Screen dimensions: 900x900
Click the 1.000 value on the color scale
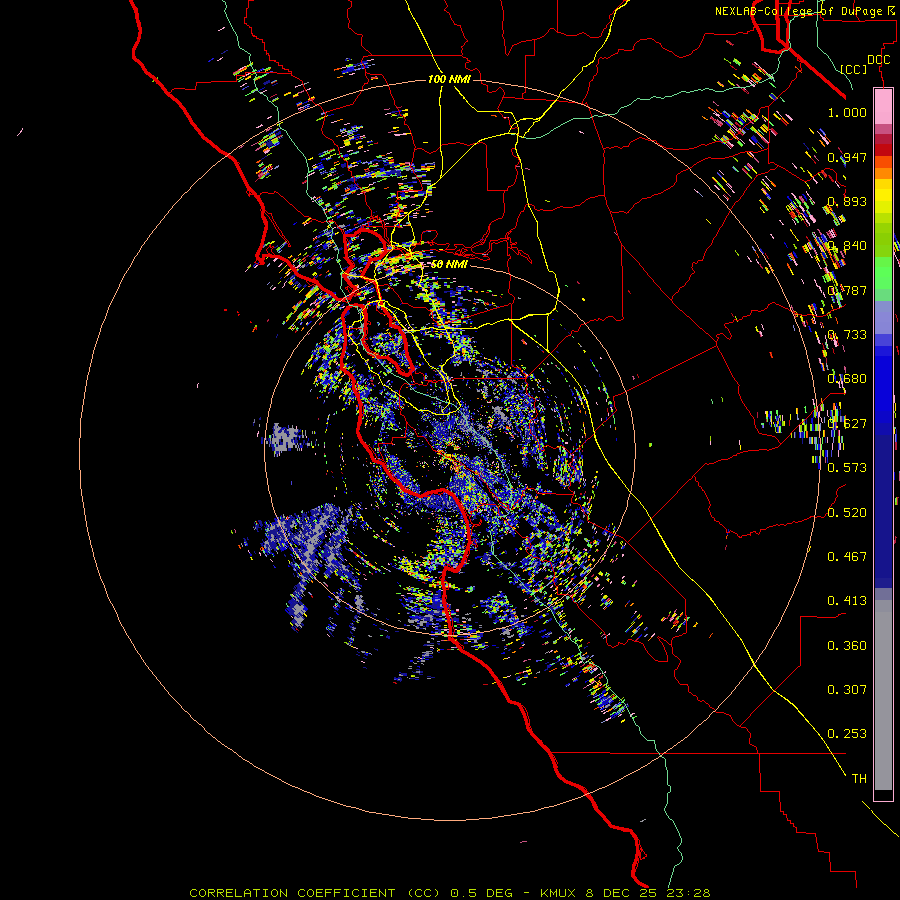847,113
